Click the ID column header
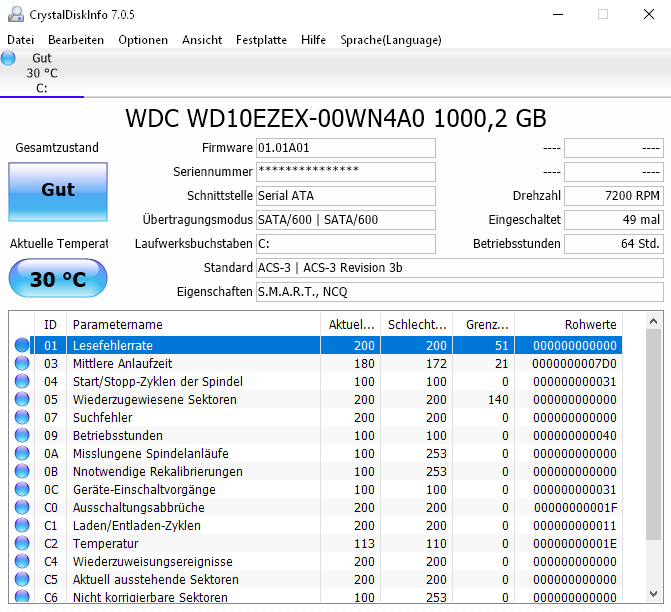The height and width of the screenshot is (612, 671). point(50,324)
